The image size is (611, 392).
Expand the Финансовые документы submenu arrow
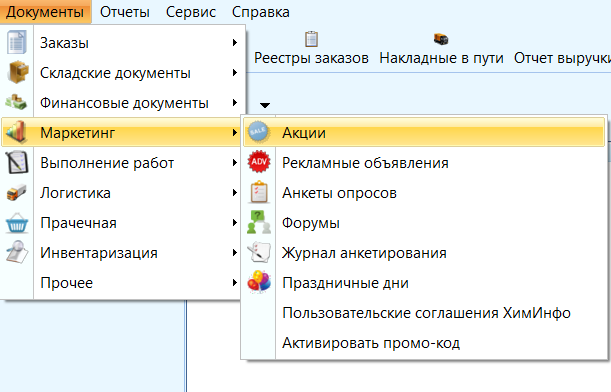point(235,102)
